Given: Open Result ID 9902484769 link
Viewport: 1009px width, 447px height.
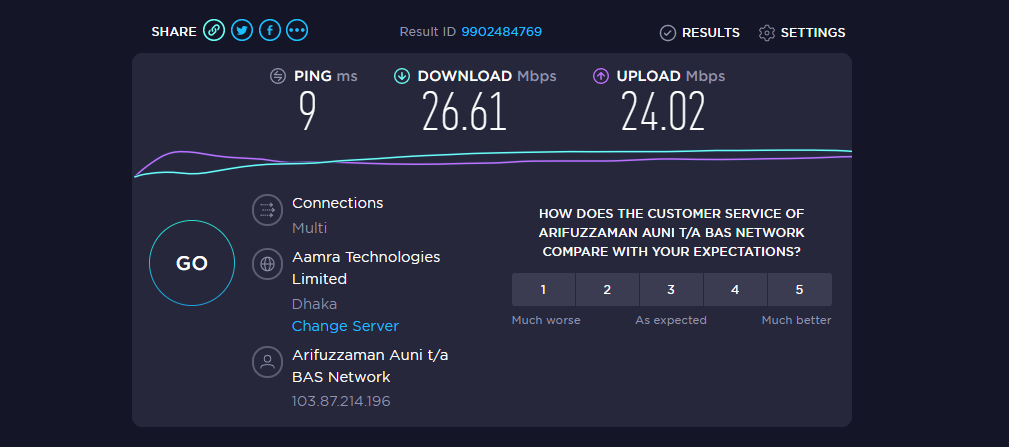Looking at the screenshot, I should click(x=501, y=32).
